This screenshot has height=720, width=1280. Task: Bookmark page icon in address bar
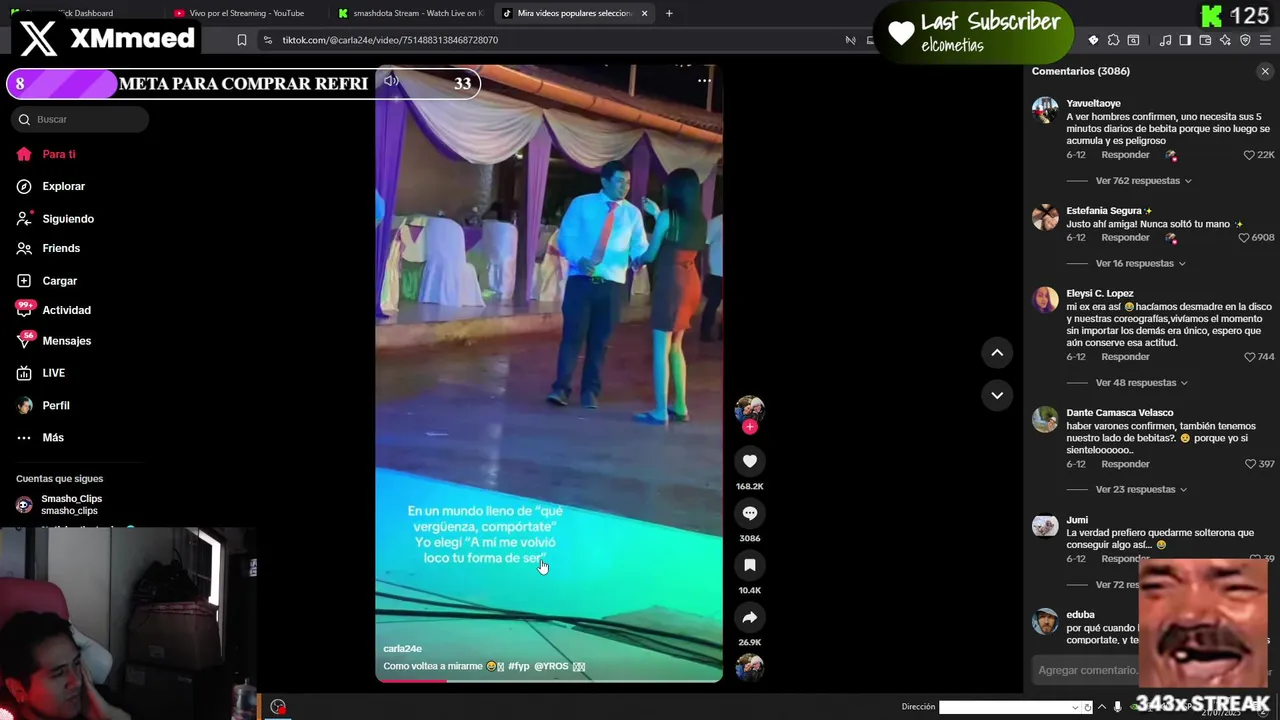(241, 40)
